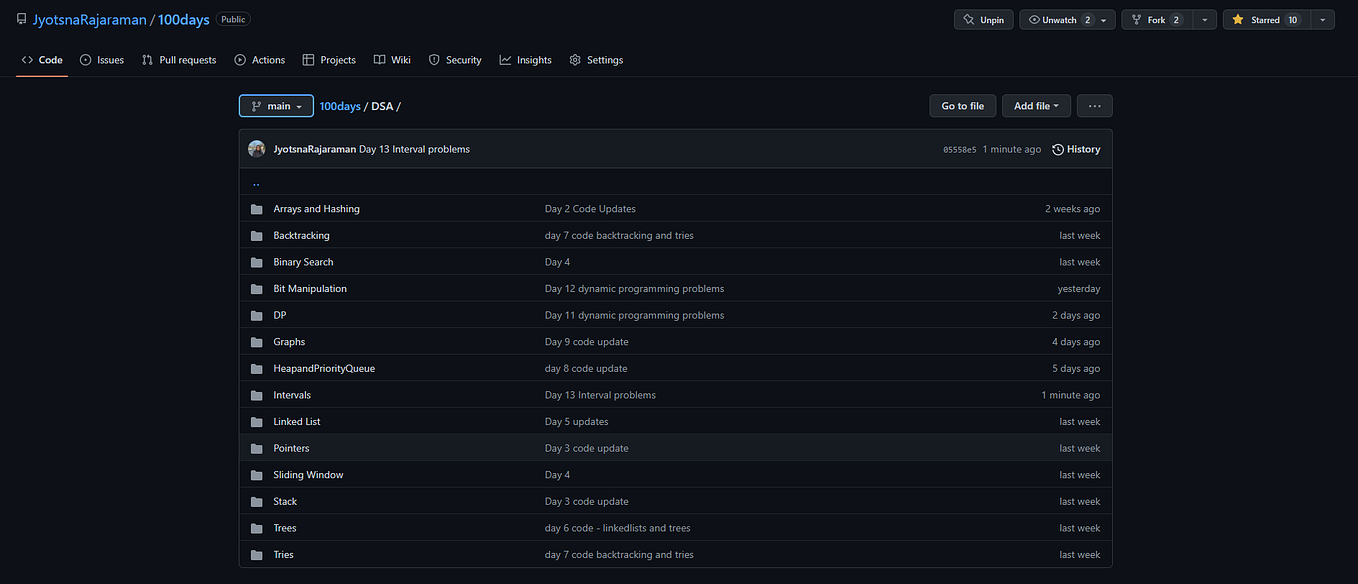
Task: Click the fork icon on the Fork button
Action: [1135, 19]
